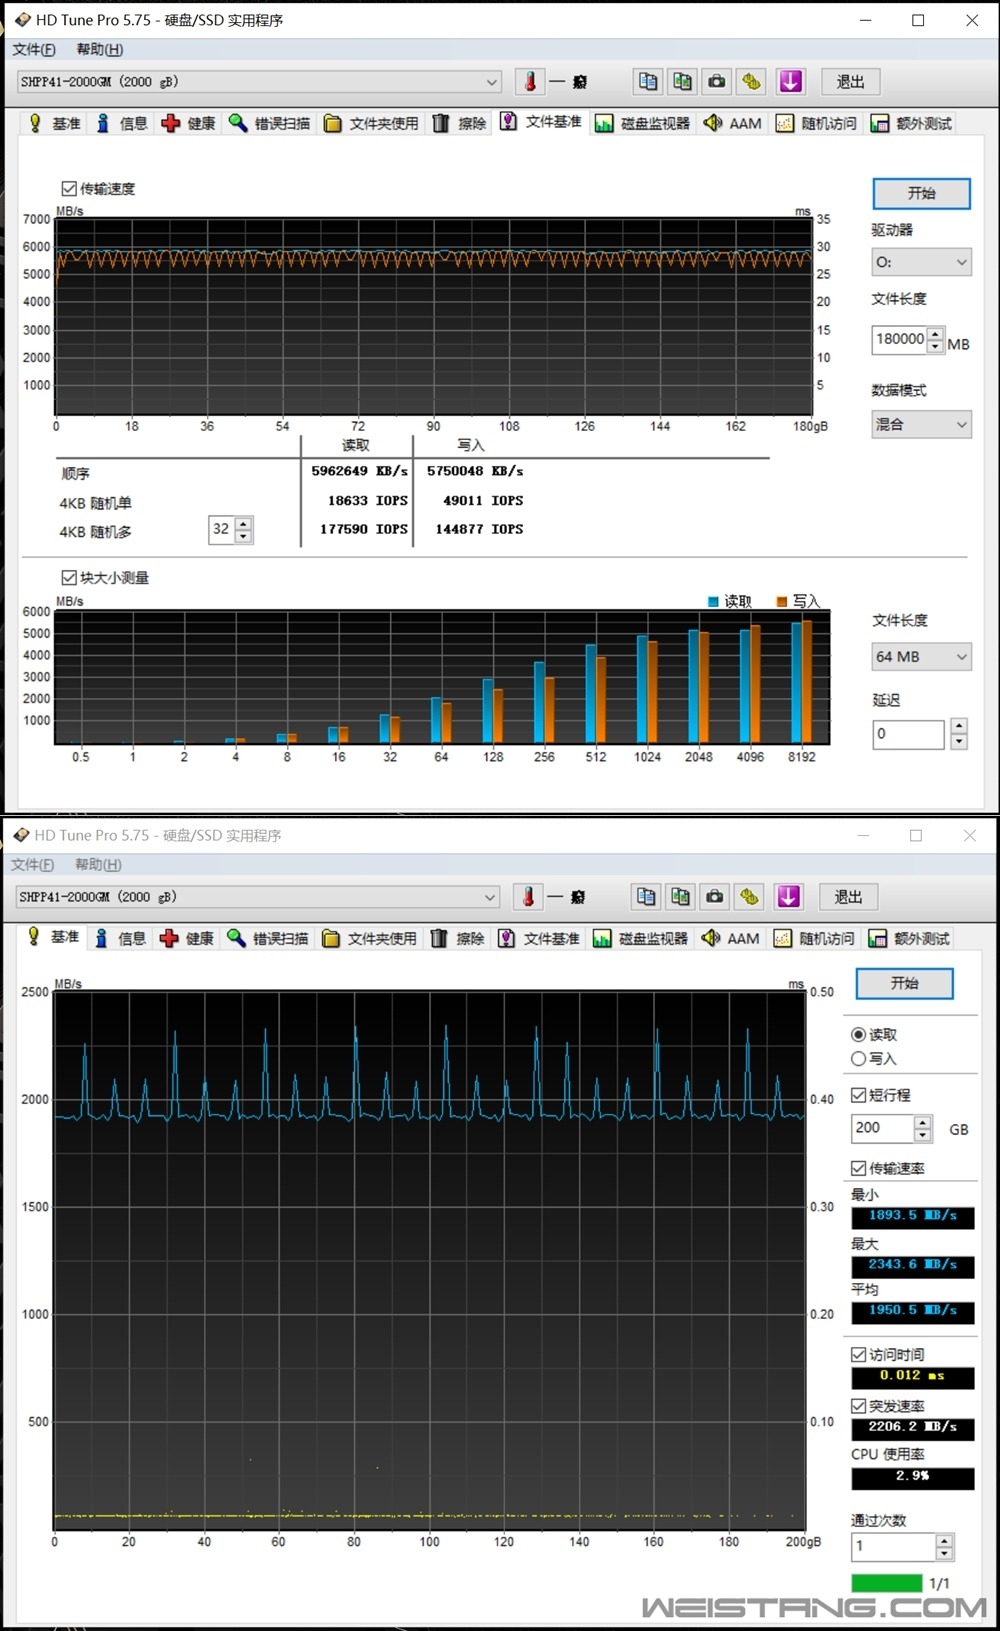Click 180000 file length input field
Image resolution: width=1000 pixels, height=1631 pixels.
(x=899, y=340)
